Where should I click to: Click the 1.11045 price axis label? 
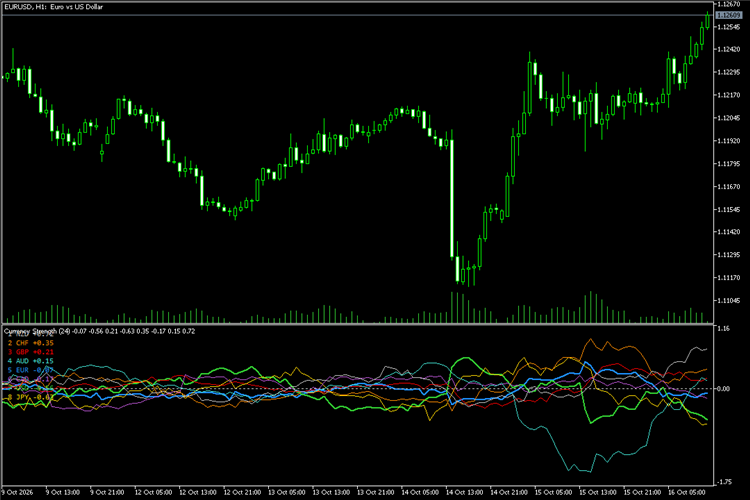point(728,300)
